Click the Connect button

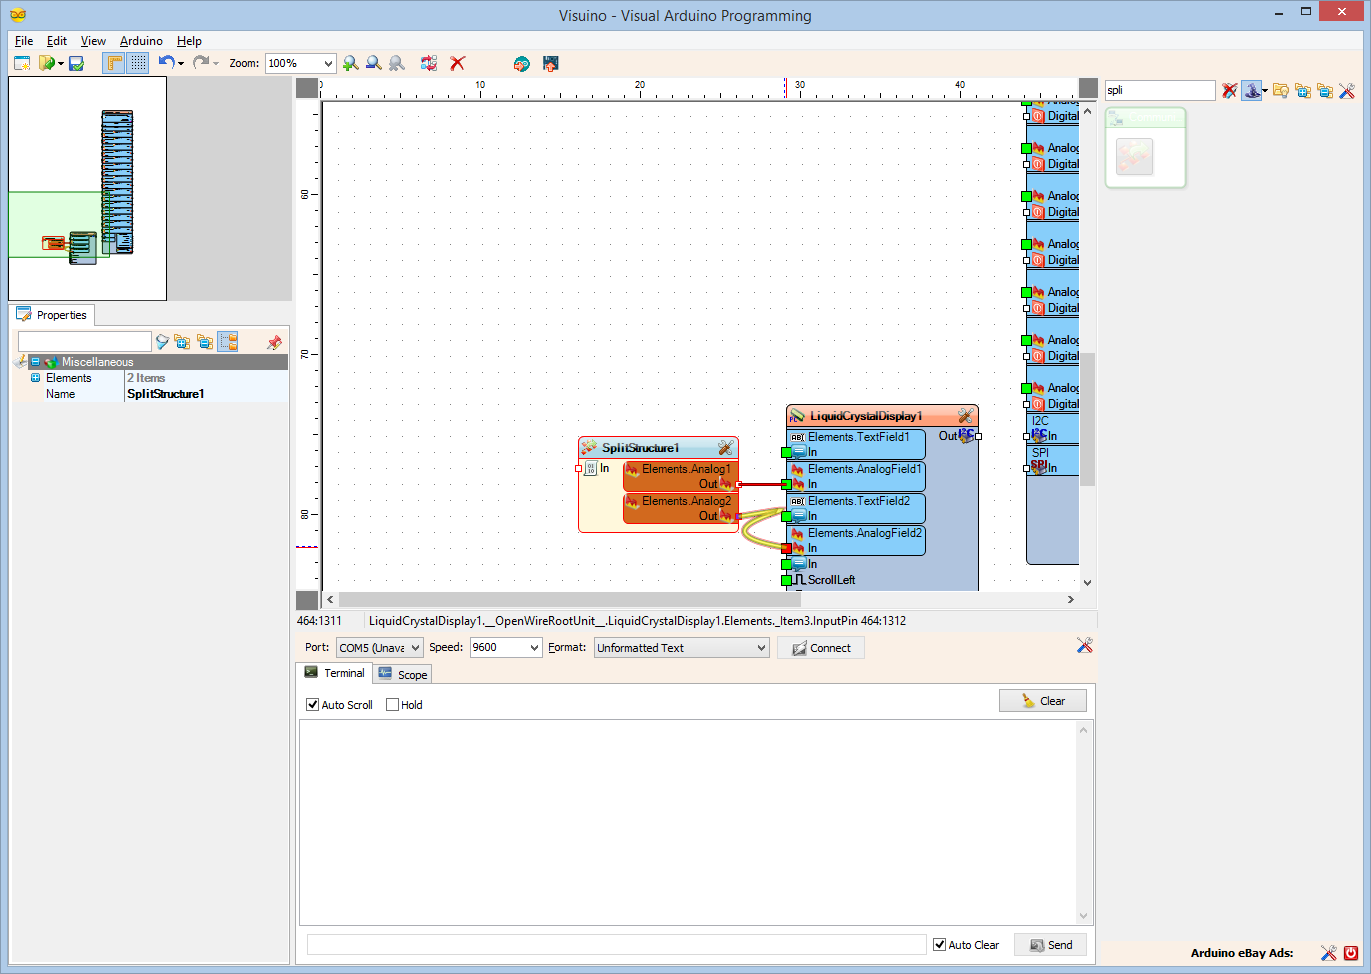[821, 648]
